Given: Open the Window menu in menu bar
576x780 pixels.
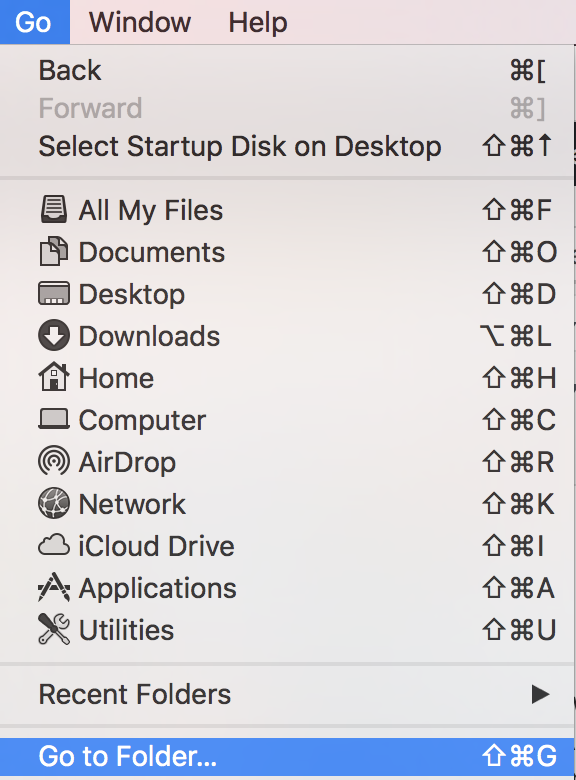Looking at the screenshot, I should click(x=140, y=22).
